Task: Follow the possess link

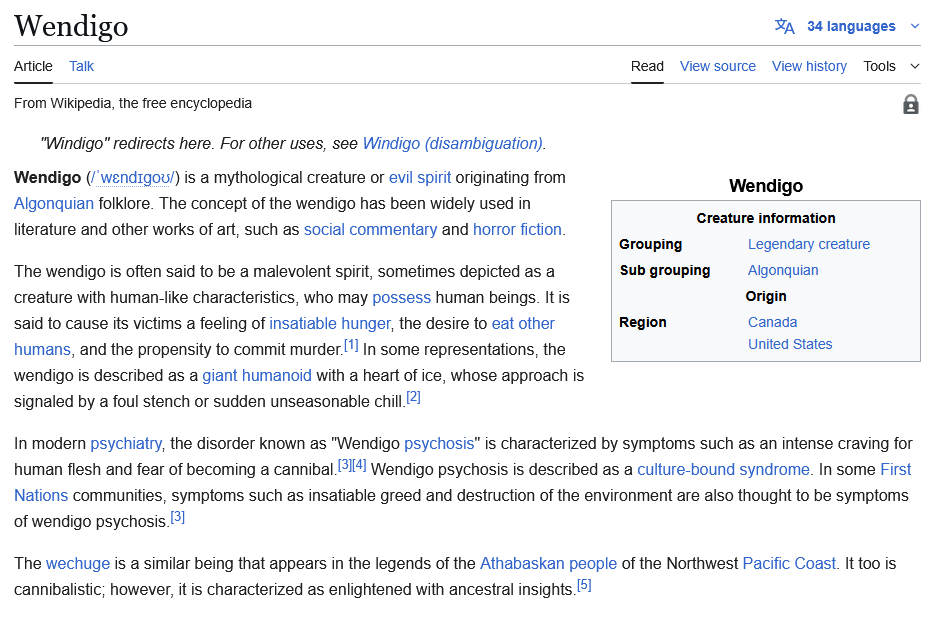Action: click(401, 298)
